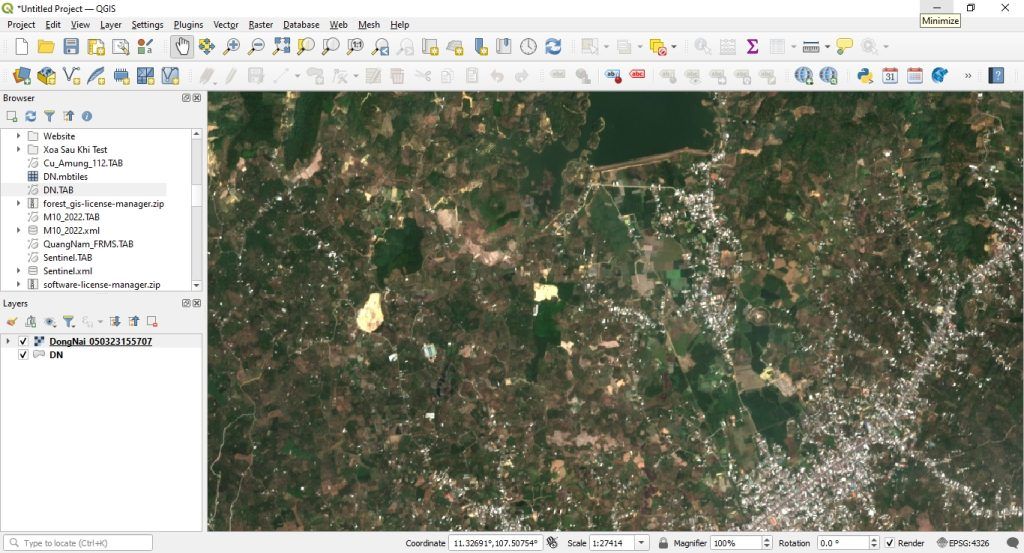
Task: Toggle visibility checkbox of DN layer
Action: click(x=23, y=355)
